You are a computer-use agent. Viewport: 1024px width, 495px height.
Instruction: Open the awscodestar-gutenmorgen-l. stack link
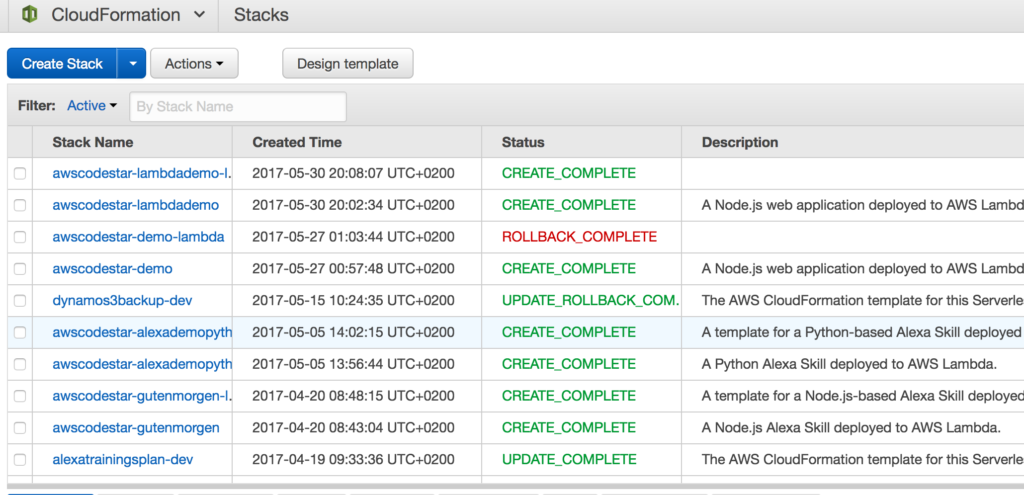[x=142, y=396]
